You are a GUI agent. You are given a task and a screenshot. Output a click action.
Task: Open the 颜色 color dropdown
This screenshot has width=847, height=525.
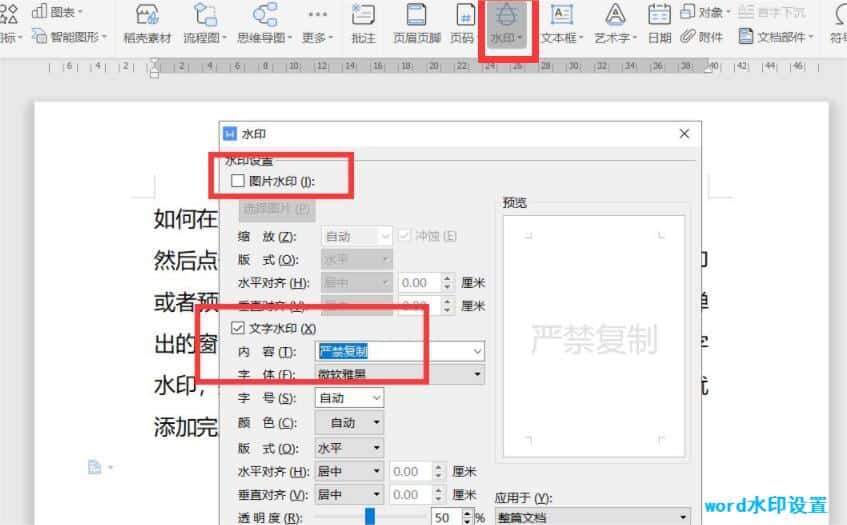click(x=349, y=422)
